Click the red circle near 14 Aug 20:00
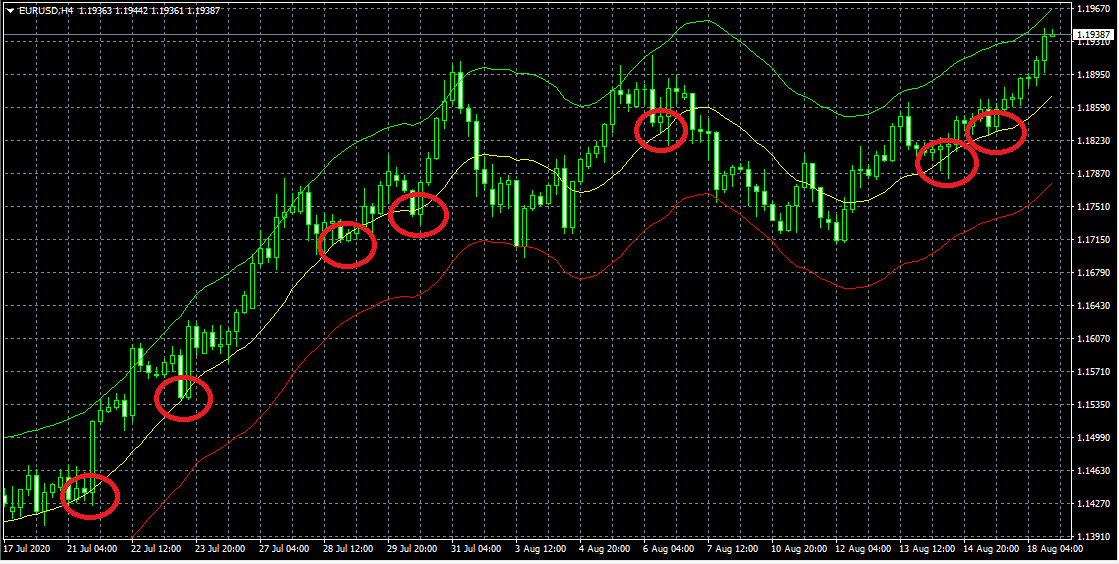Viewport: 1119px width, 564px height. tap(996, 133)
